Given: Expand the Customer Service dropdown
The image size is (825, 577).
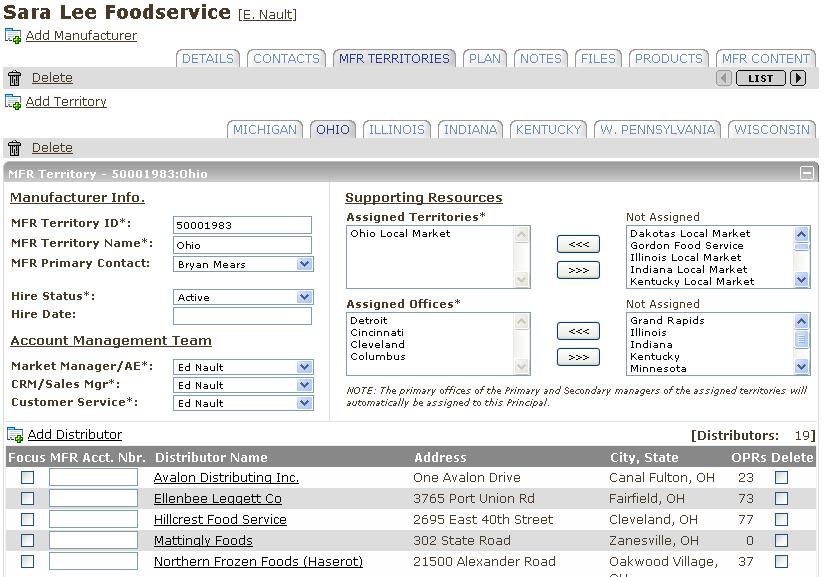Looking at the screenshot, I should point(305,403).
